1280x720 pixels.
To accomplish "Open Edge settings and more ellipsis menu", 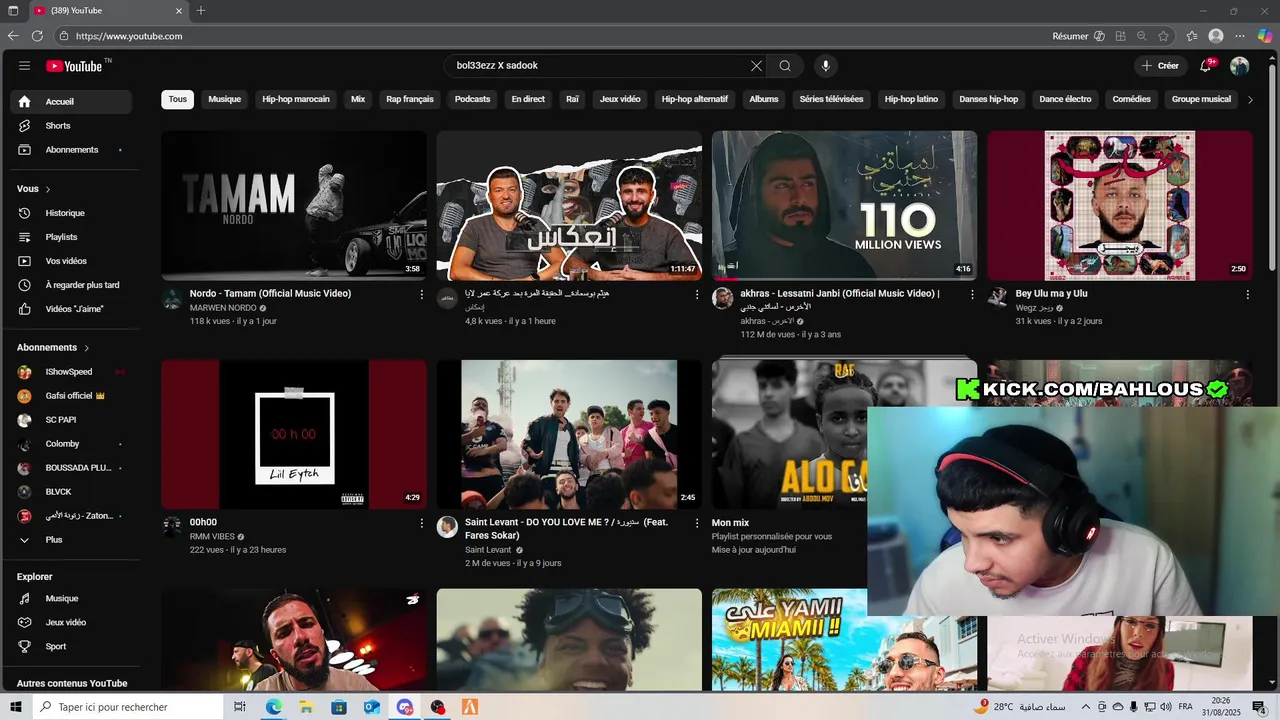I will [x=1240, y=36].
